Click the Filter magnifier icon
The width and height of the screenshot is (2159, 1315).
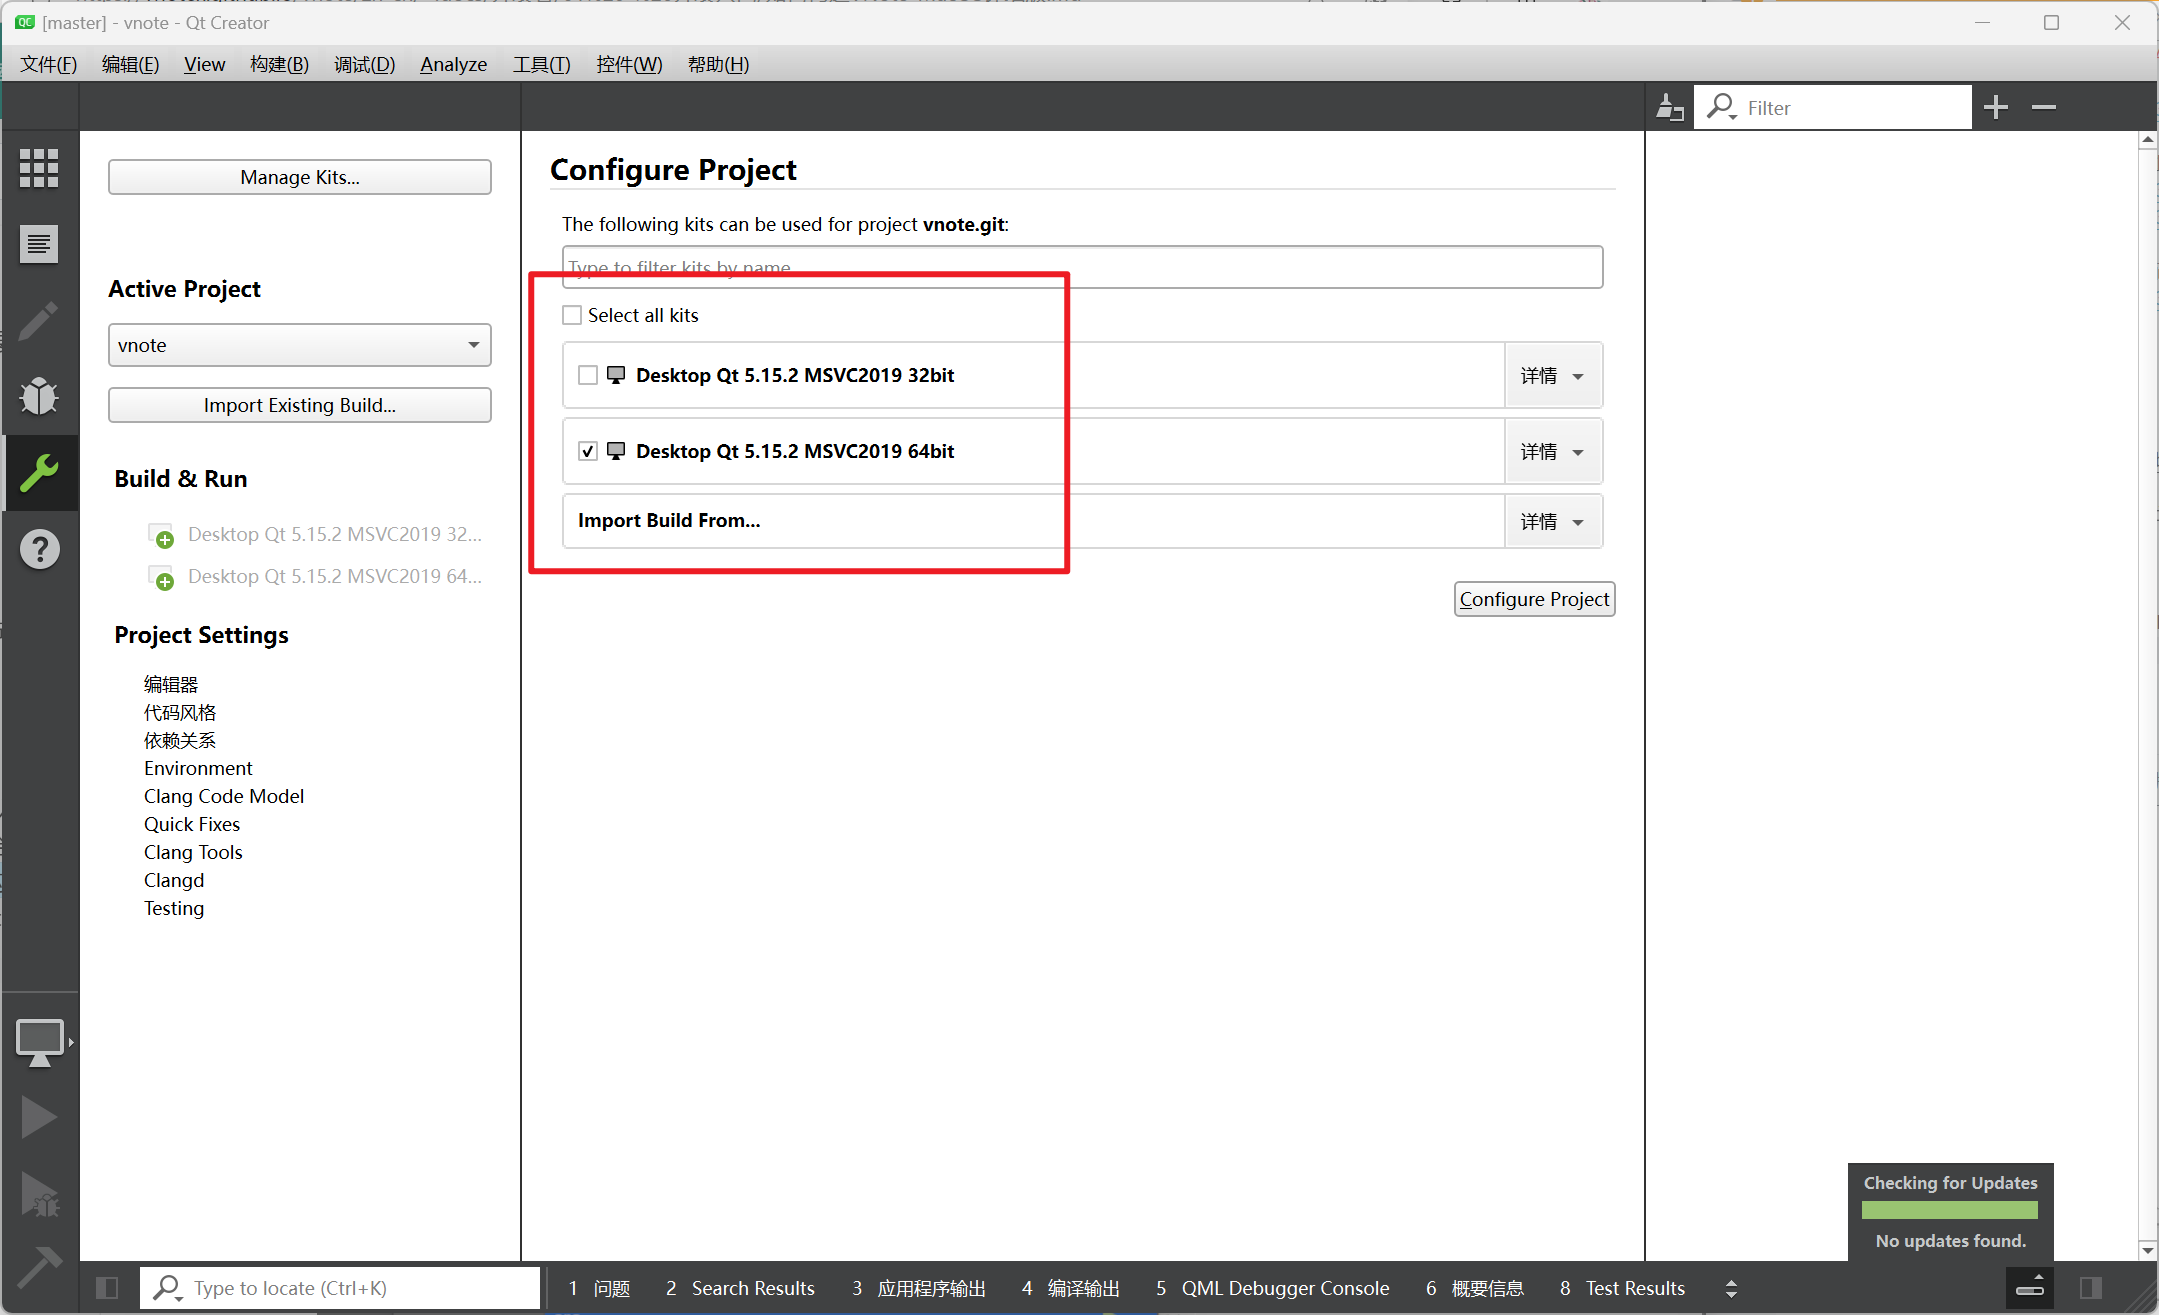1722,107
